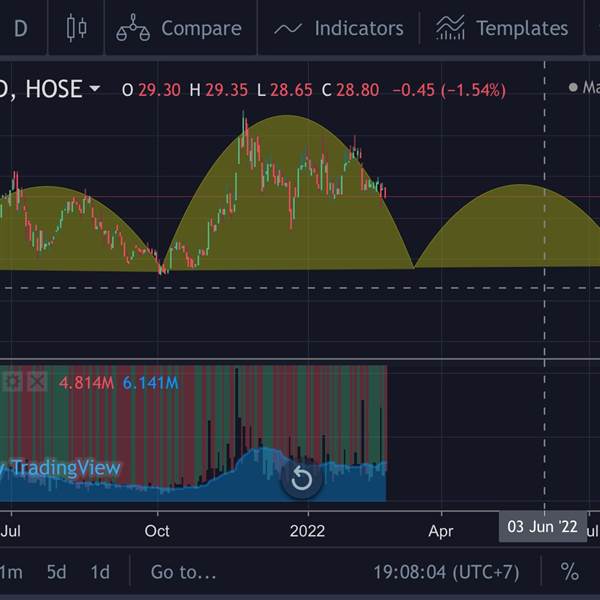Click the reset chart round arrow button
The width and height of the screenshot is (600, 600).
pyautogui.click(x=301, y=479)
